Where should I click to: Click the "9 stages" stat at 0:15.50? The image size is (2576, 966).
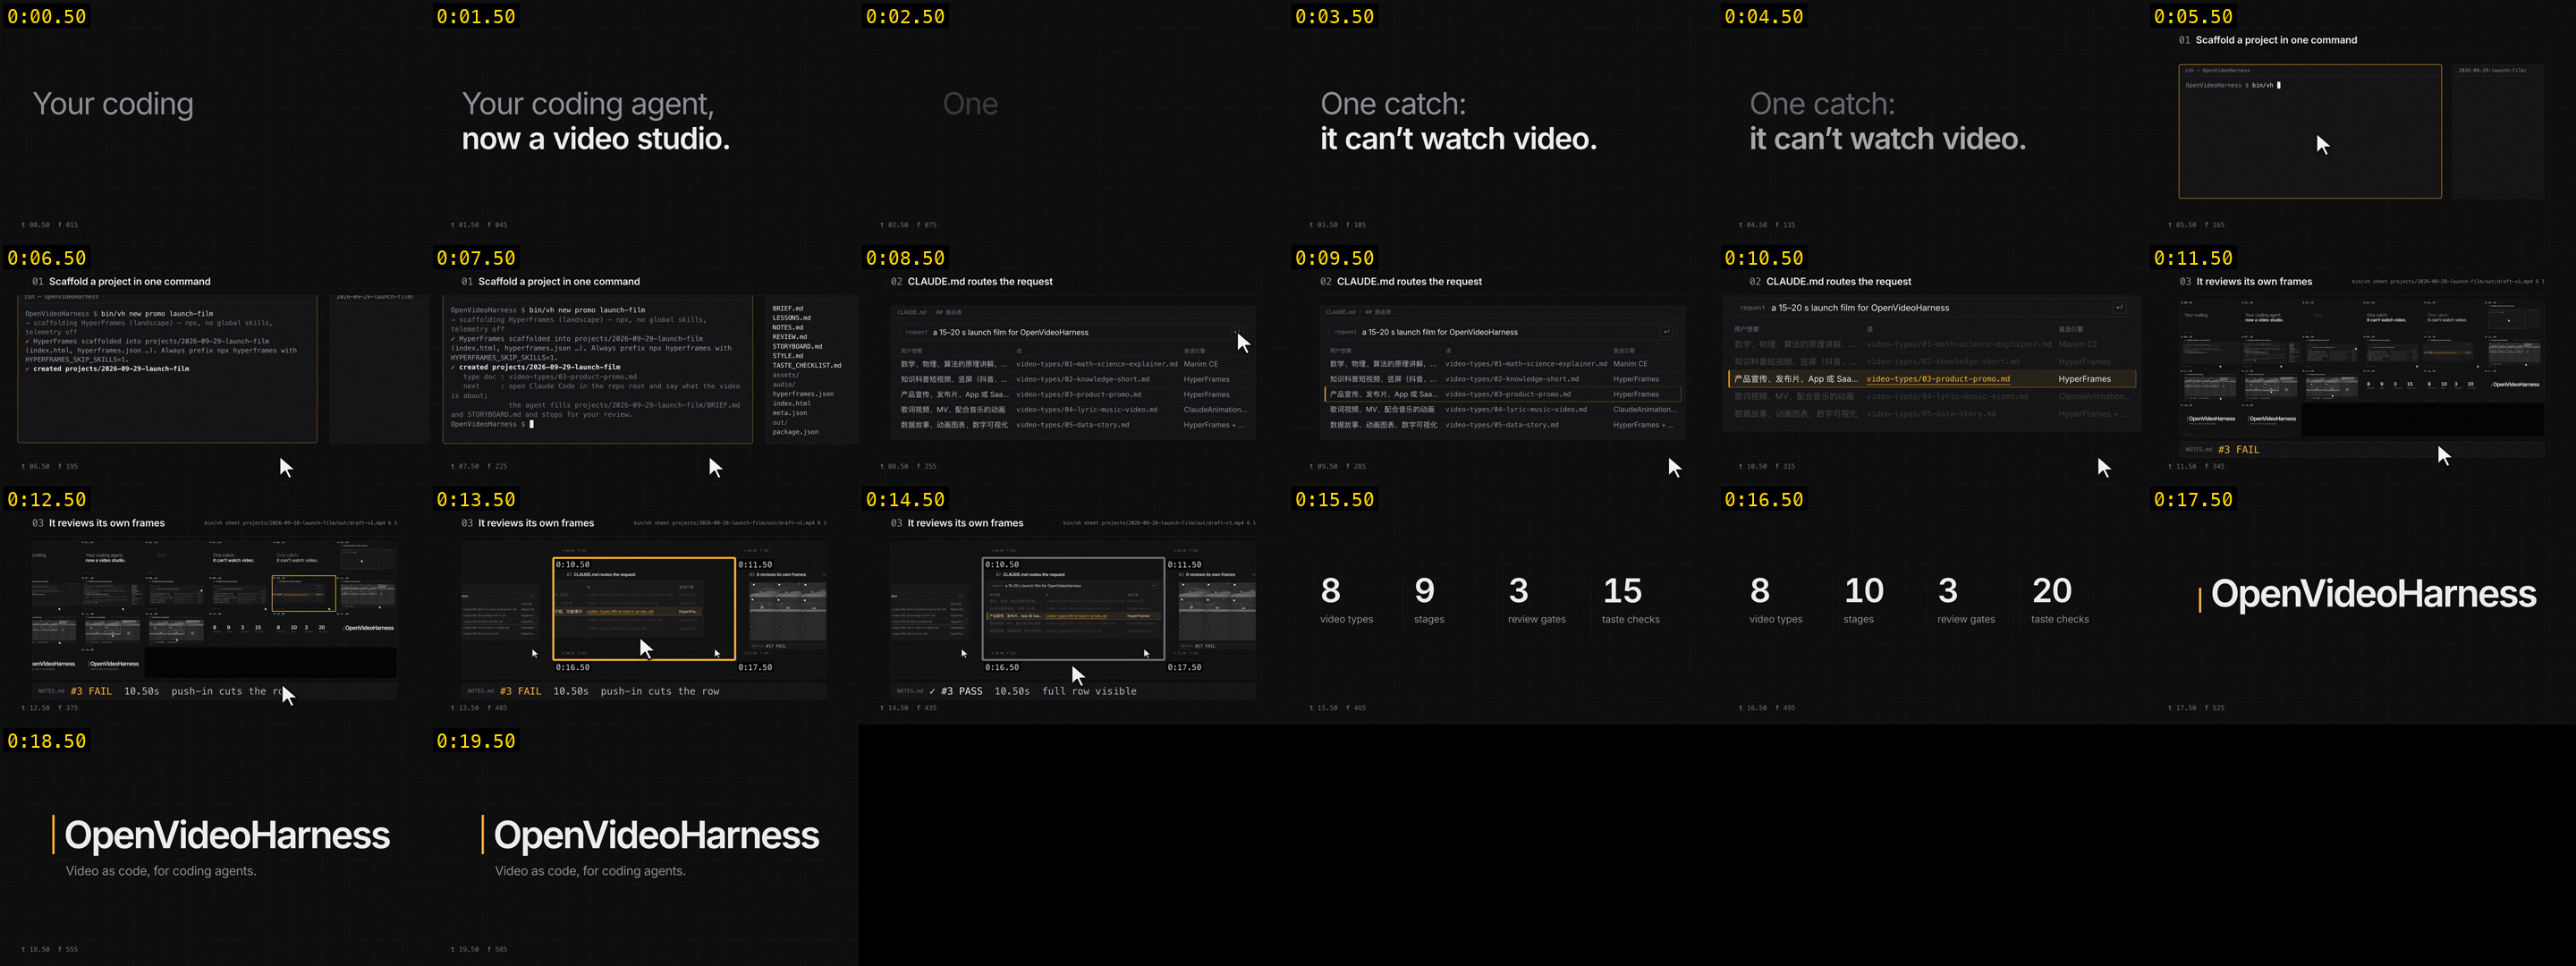[x=1429, y=600]
